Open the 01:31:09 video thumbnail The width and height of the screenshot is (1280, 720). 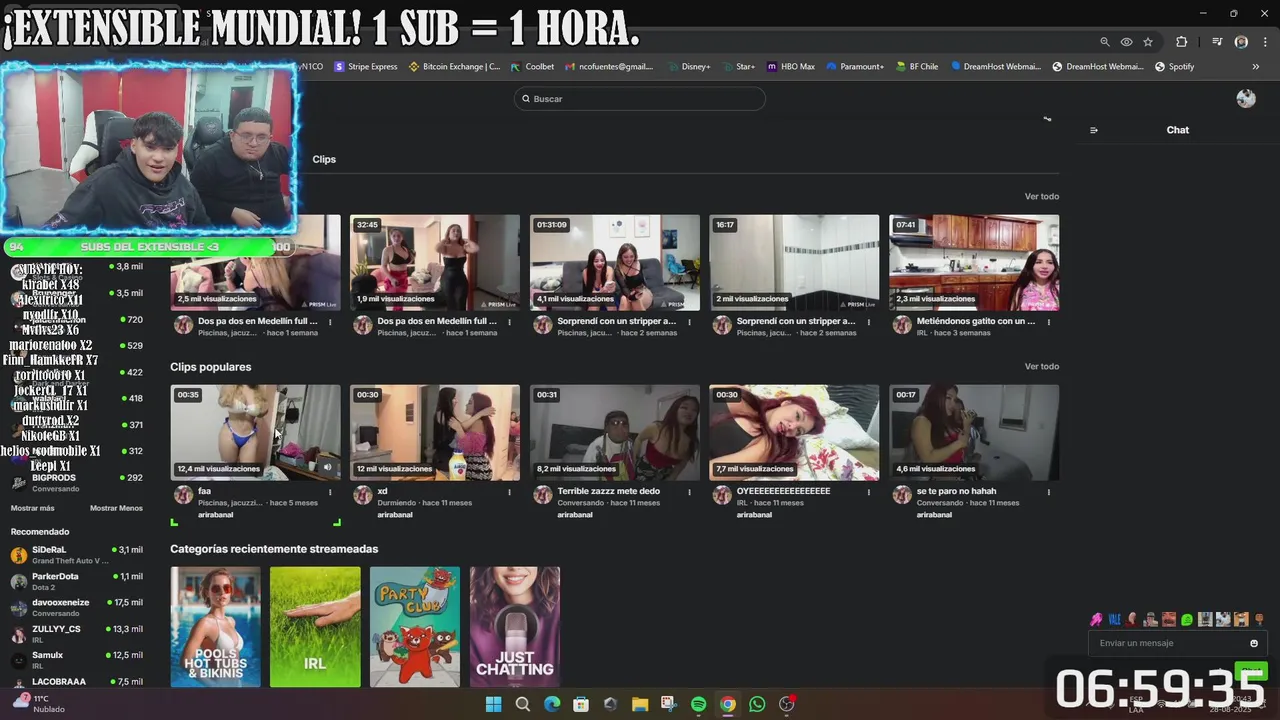pyautogui.click(x=615, y=262)
